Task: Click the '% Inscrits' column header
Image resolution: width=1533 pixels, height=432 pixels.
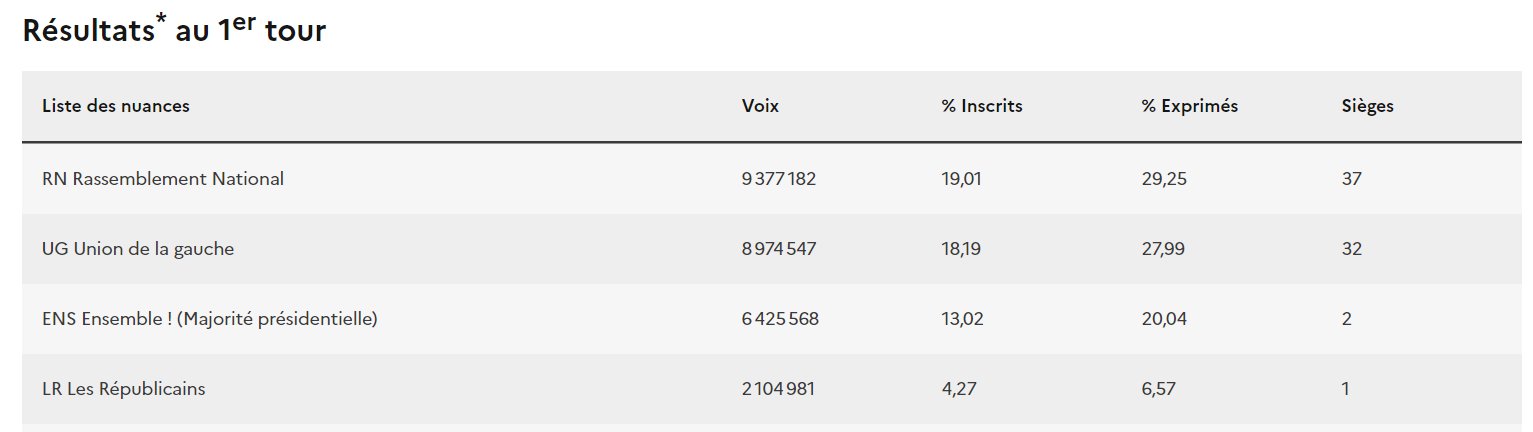Action: pyautogui.click(x=982, y=106)
